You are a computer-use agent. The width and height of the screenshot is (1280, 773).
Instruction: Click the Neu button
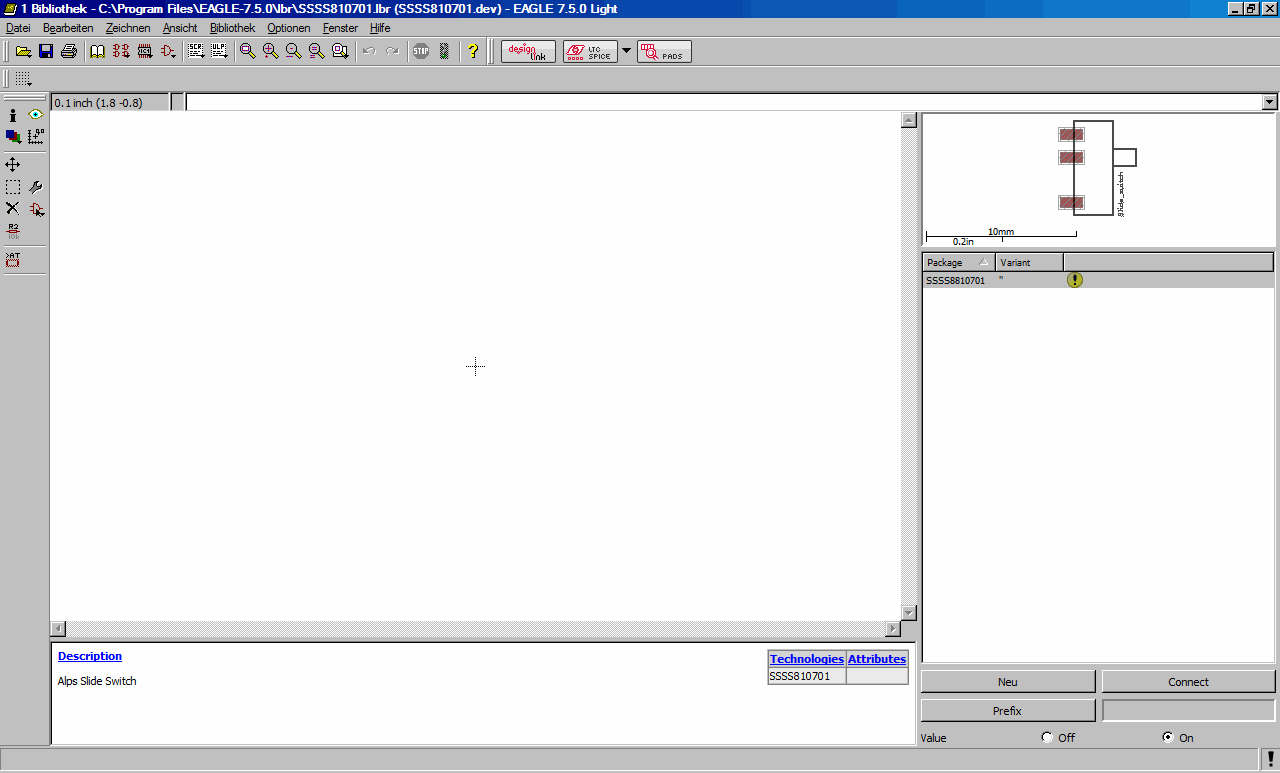(1008, 682)
